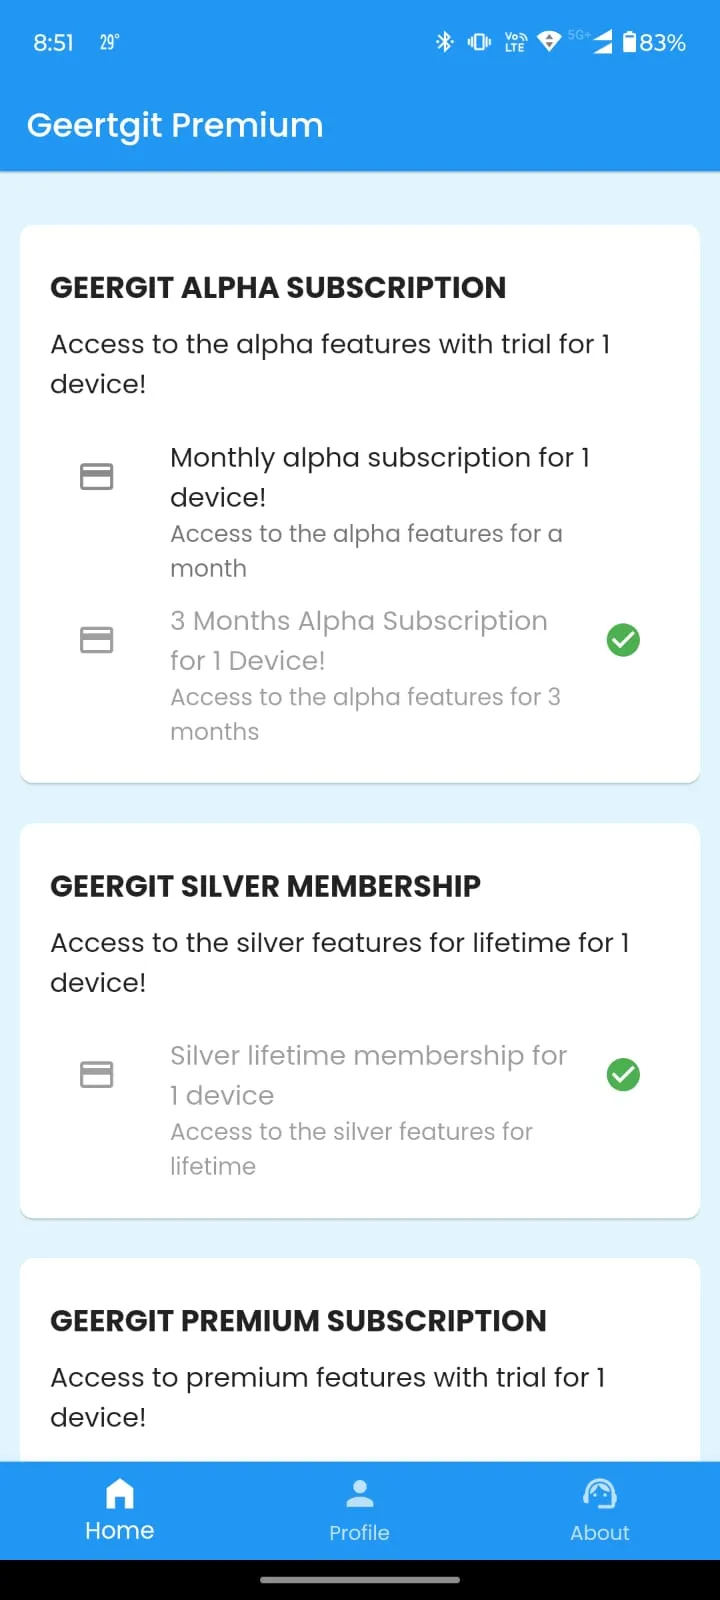Screen dimensions: 720x1600
Task: Tap the Bluetooth icon in status bar
Action: coord(445,42)
